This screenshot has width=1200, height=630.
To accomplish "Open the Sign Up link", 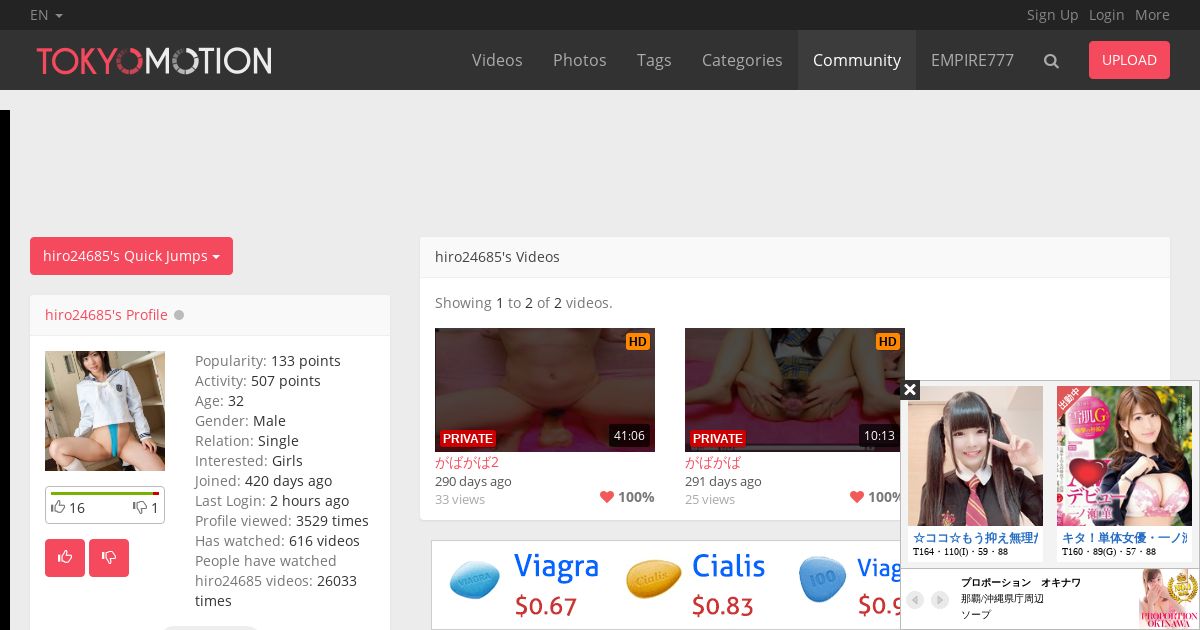I will (1052, 15).
